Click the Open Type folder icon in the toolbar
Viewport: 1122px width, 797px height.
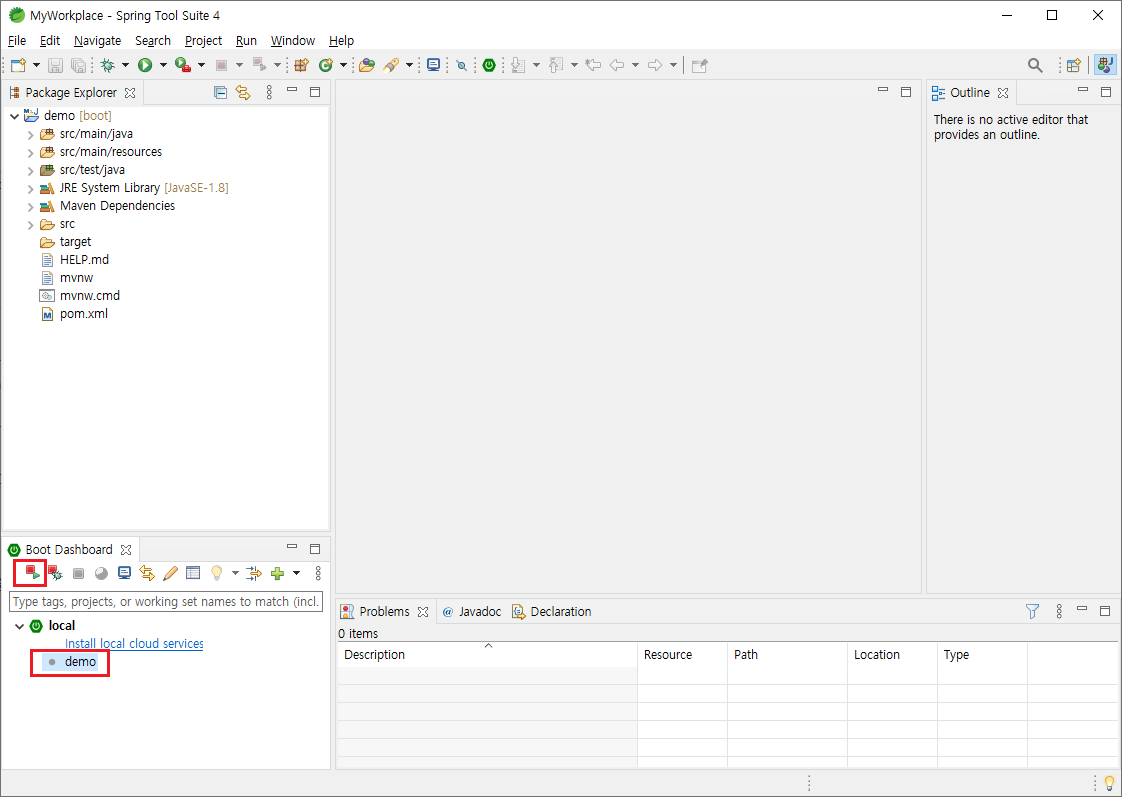(367, 65)
